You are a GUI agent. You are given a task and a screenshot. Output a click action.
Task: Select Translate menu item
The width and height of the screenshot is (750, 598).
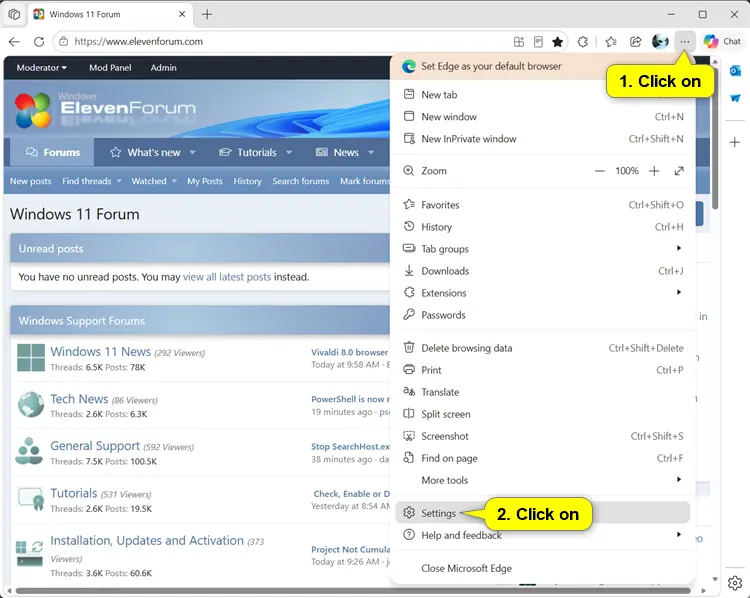click(543, 392)
